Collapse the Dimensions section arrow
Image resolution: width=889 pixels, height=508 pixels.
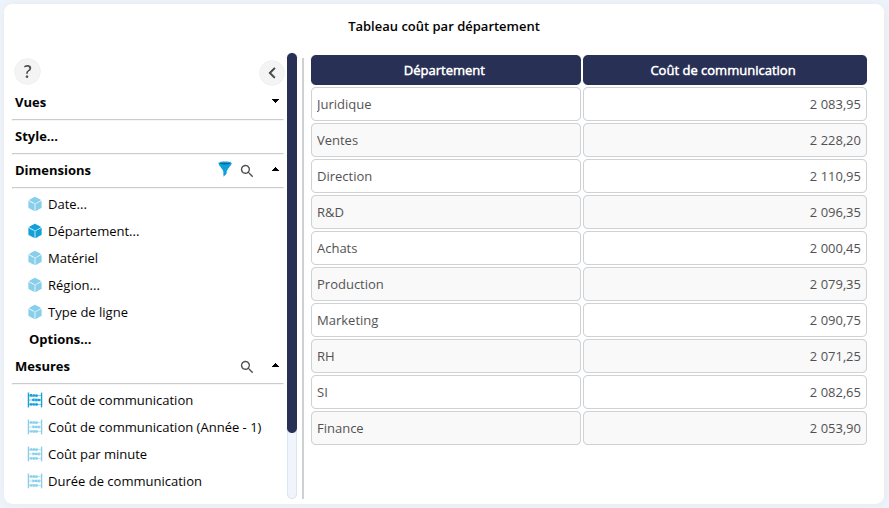(275, 170)
